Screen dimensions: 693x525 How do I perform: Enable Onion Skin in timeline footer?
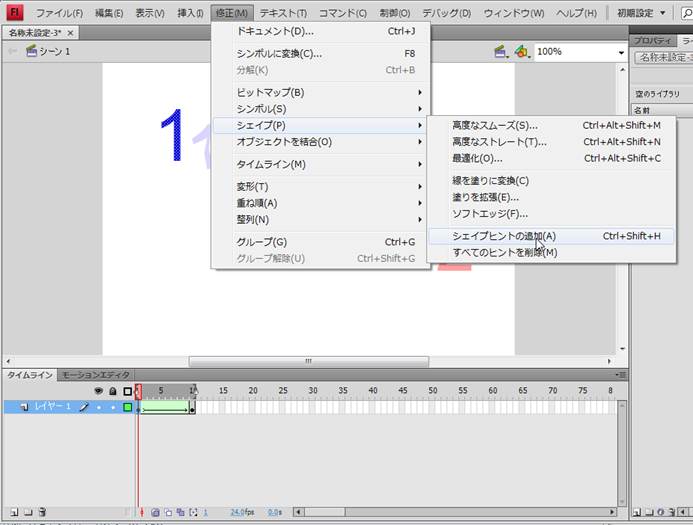(155, 512)
